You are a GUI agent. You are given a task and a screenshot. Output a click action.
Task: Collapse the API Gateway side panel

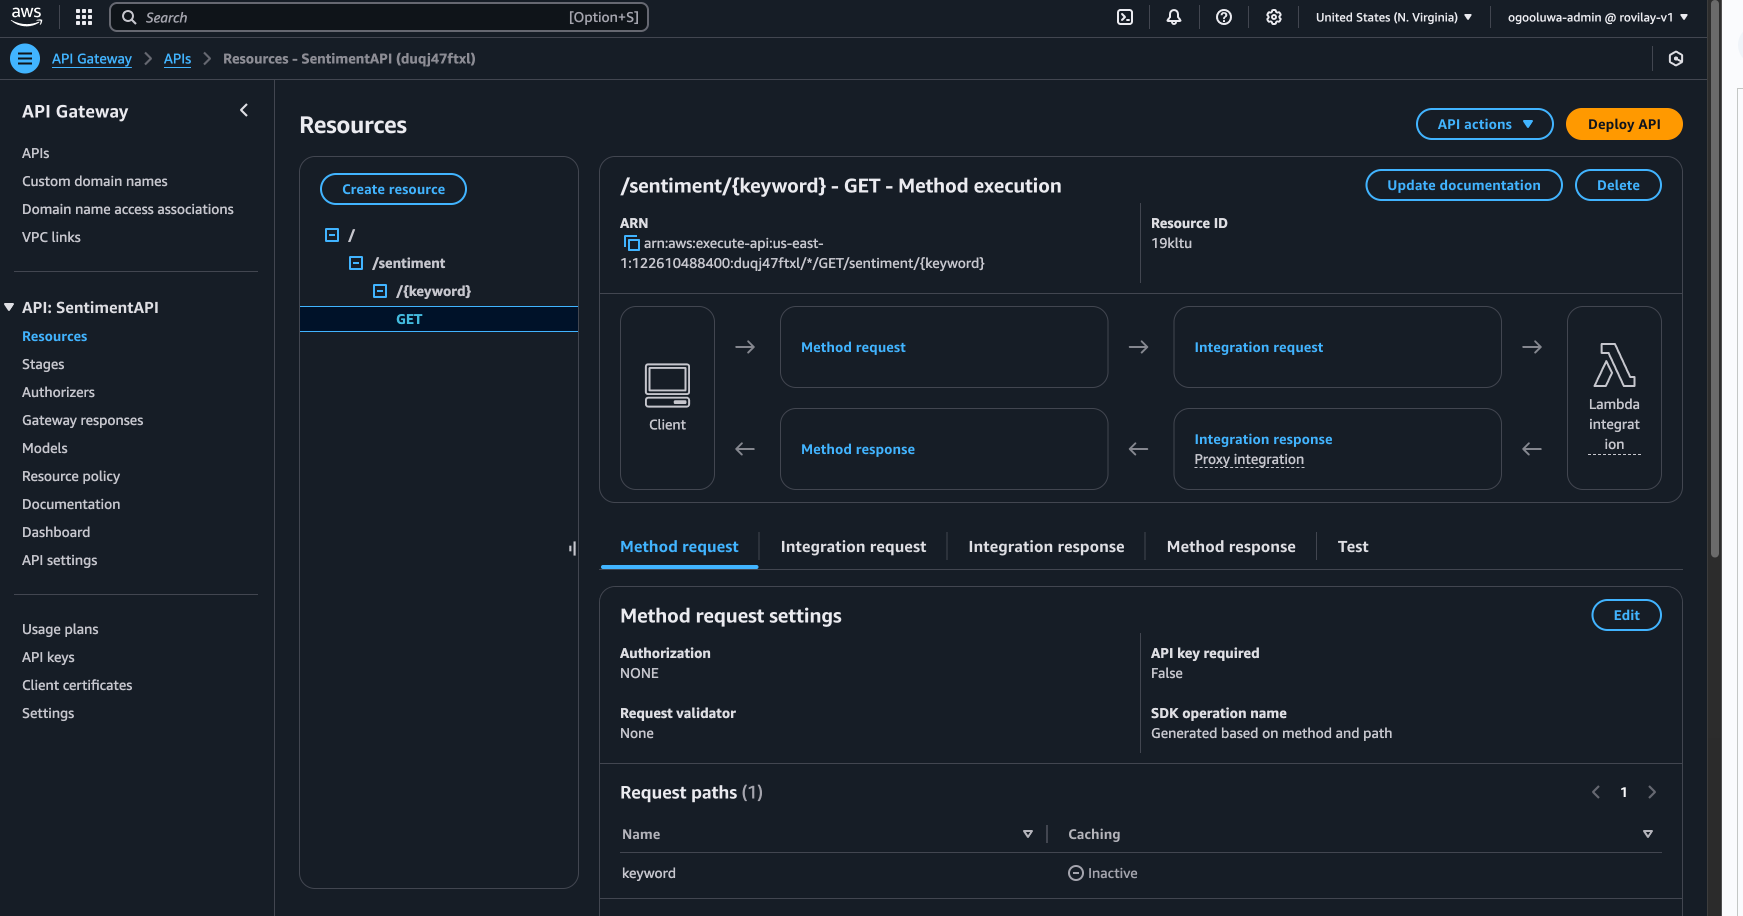click(244, 111)
